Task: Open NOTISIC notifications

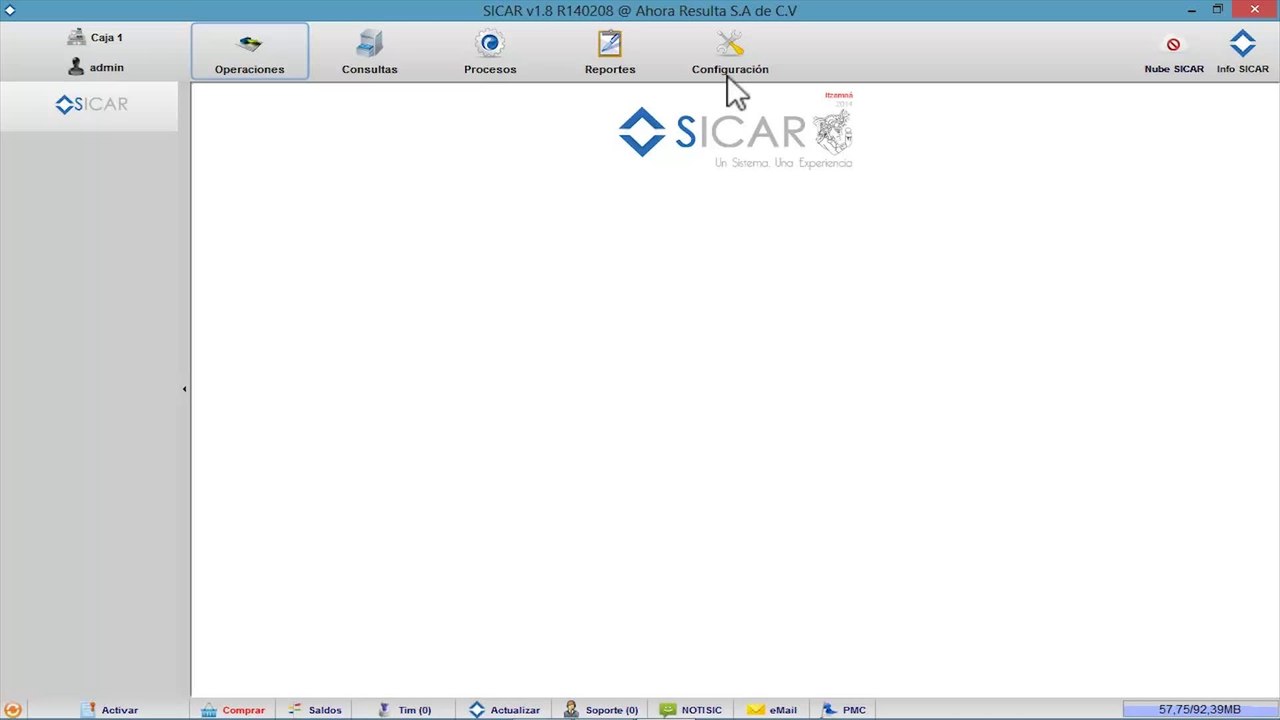Action: click(x=690, y=709)
